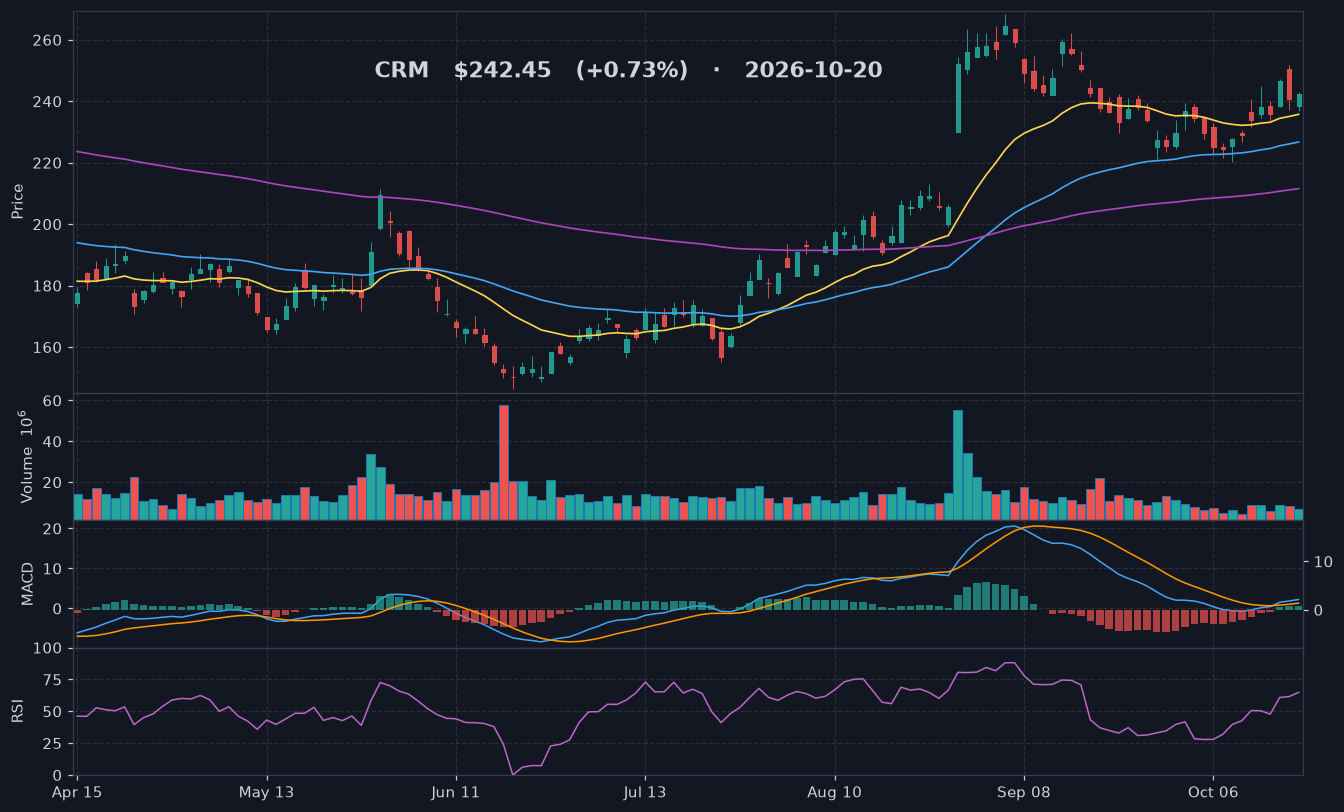Select the RSI axis label
The image size is (1344, 812).
17,711
